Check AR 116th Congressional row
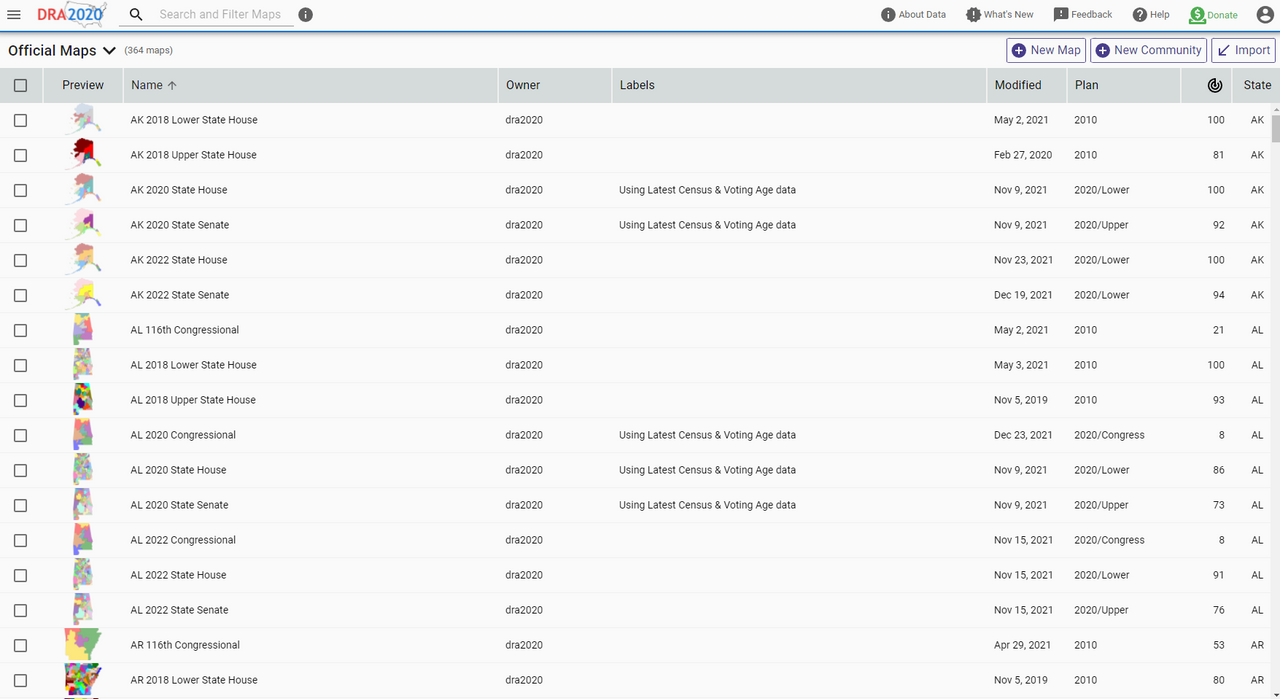The height and width of the screenshot is (699, 1280). click(20, 645)
